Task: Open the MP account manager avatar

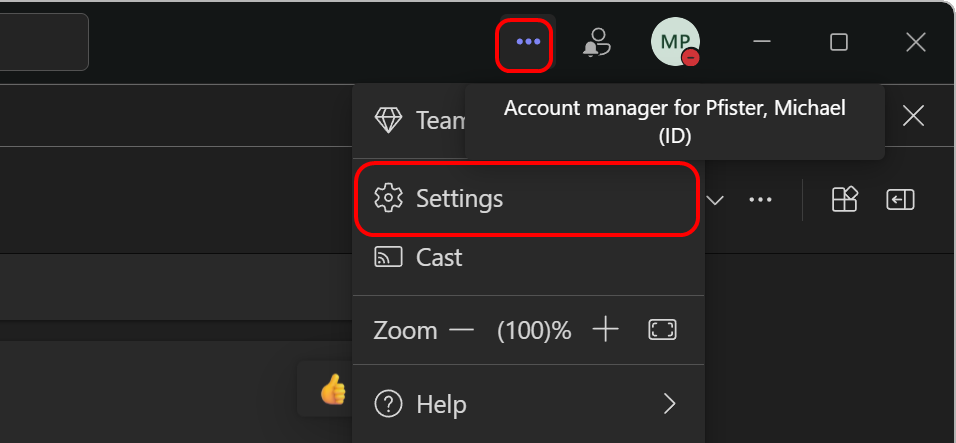Action: (675, 41)
